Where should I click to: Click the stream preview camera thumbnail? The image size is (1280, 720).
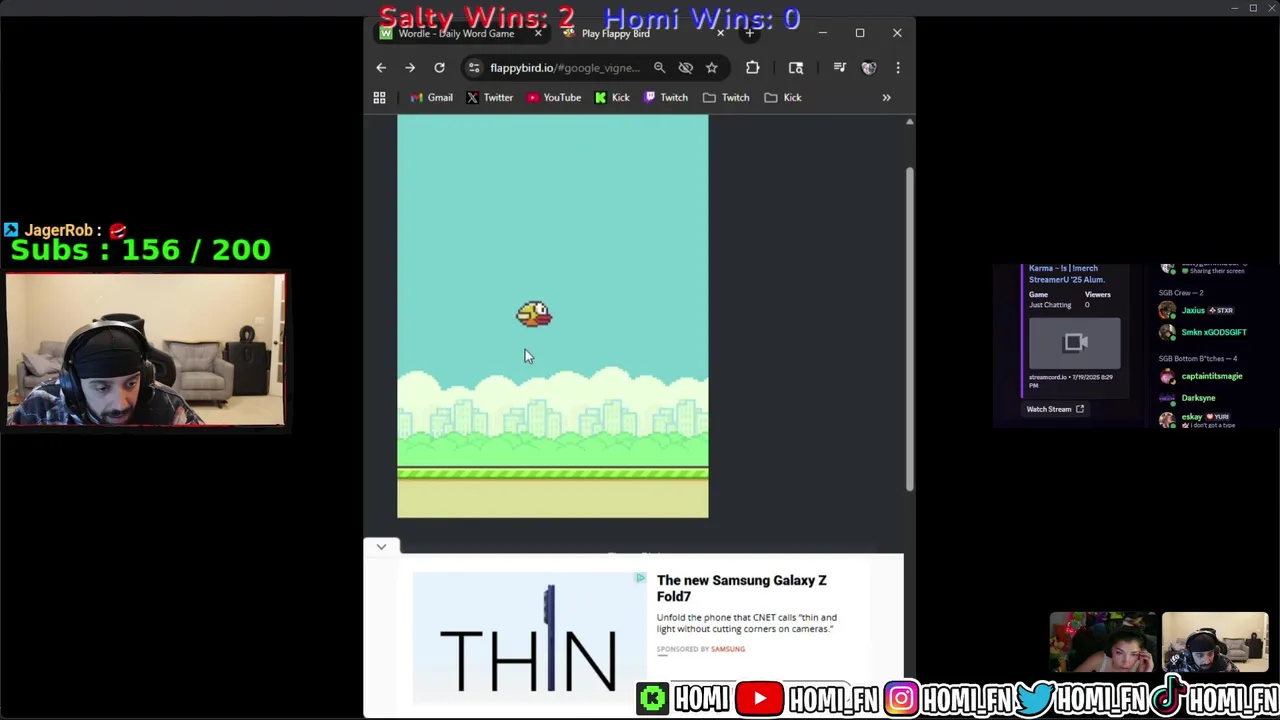1075,343
